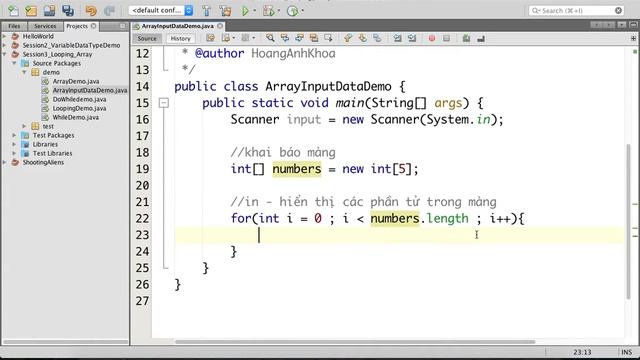Click Find Next Occurrence icon
The height and width of the screenshot is (360, 640).
[299, 38]
